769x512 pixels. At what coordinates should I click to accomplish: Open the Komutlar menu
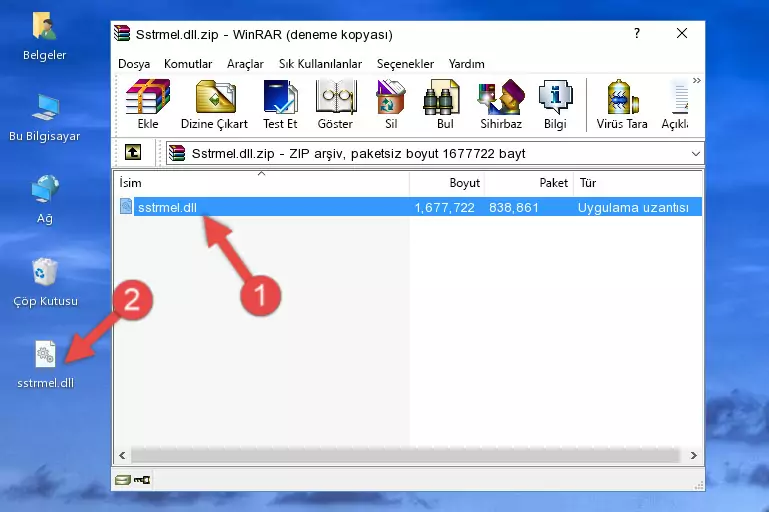coord(188,64)
